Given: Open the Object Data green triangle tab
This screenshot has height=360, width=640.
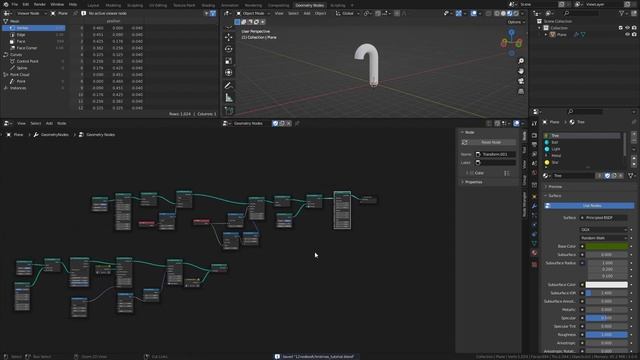Looking at the screenshot, I should [x=534, y=243].
